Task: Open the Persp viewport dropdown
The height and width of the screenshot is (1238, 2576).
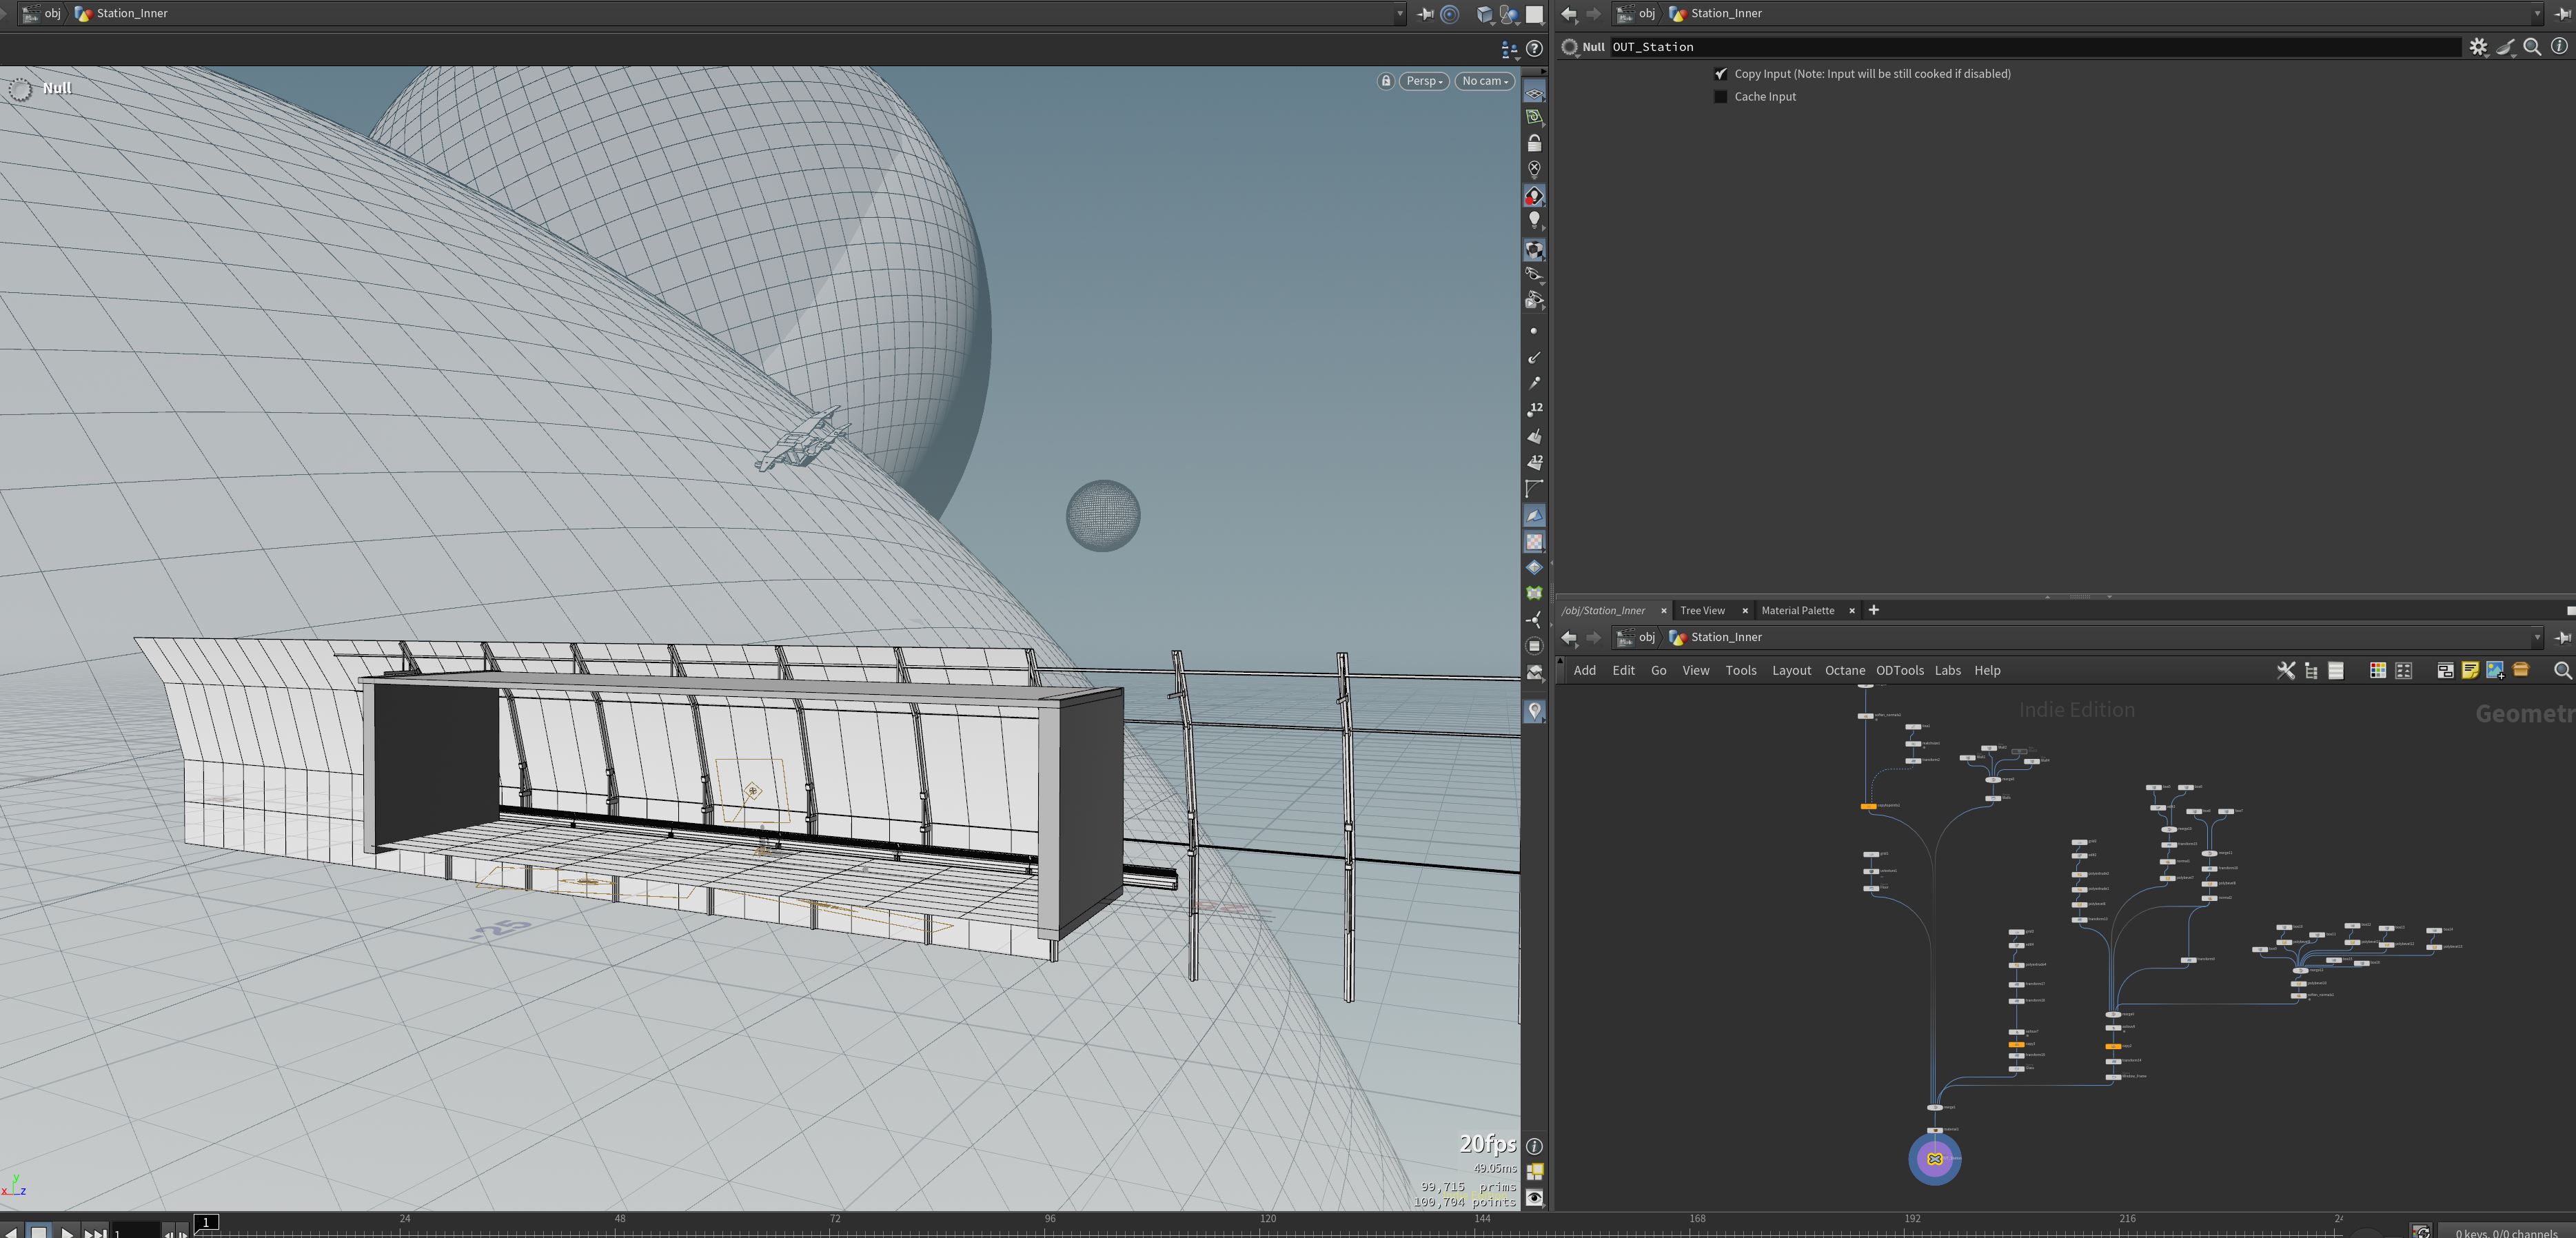Action: (1424, 81)
